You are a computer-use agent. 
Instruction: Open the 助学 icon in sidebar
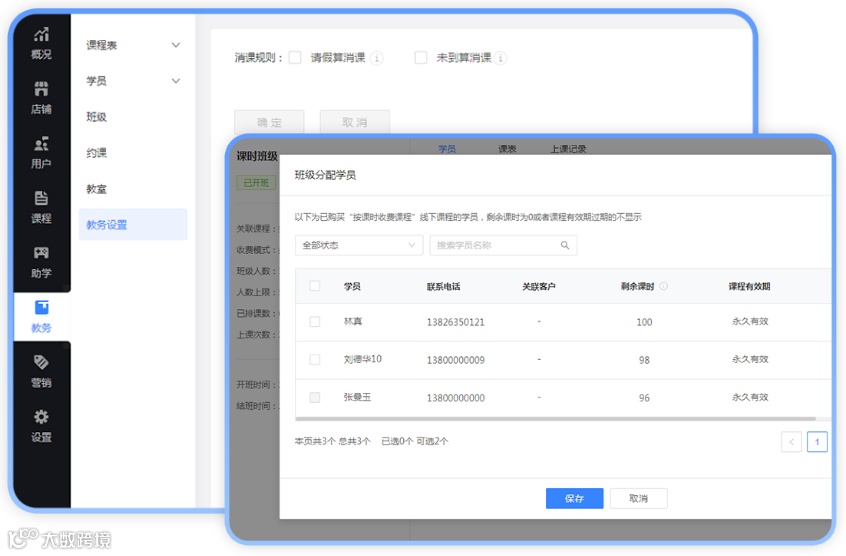pos(42,252)
